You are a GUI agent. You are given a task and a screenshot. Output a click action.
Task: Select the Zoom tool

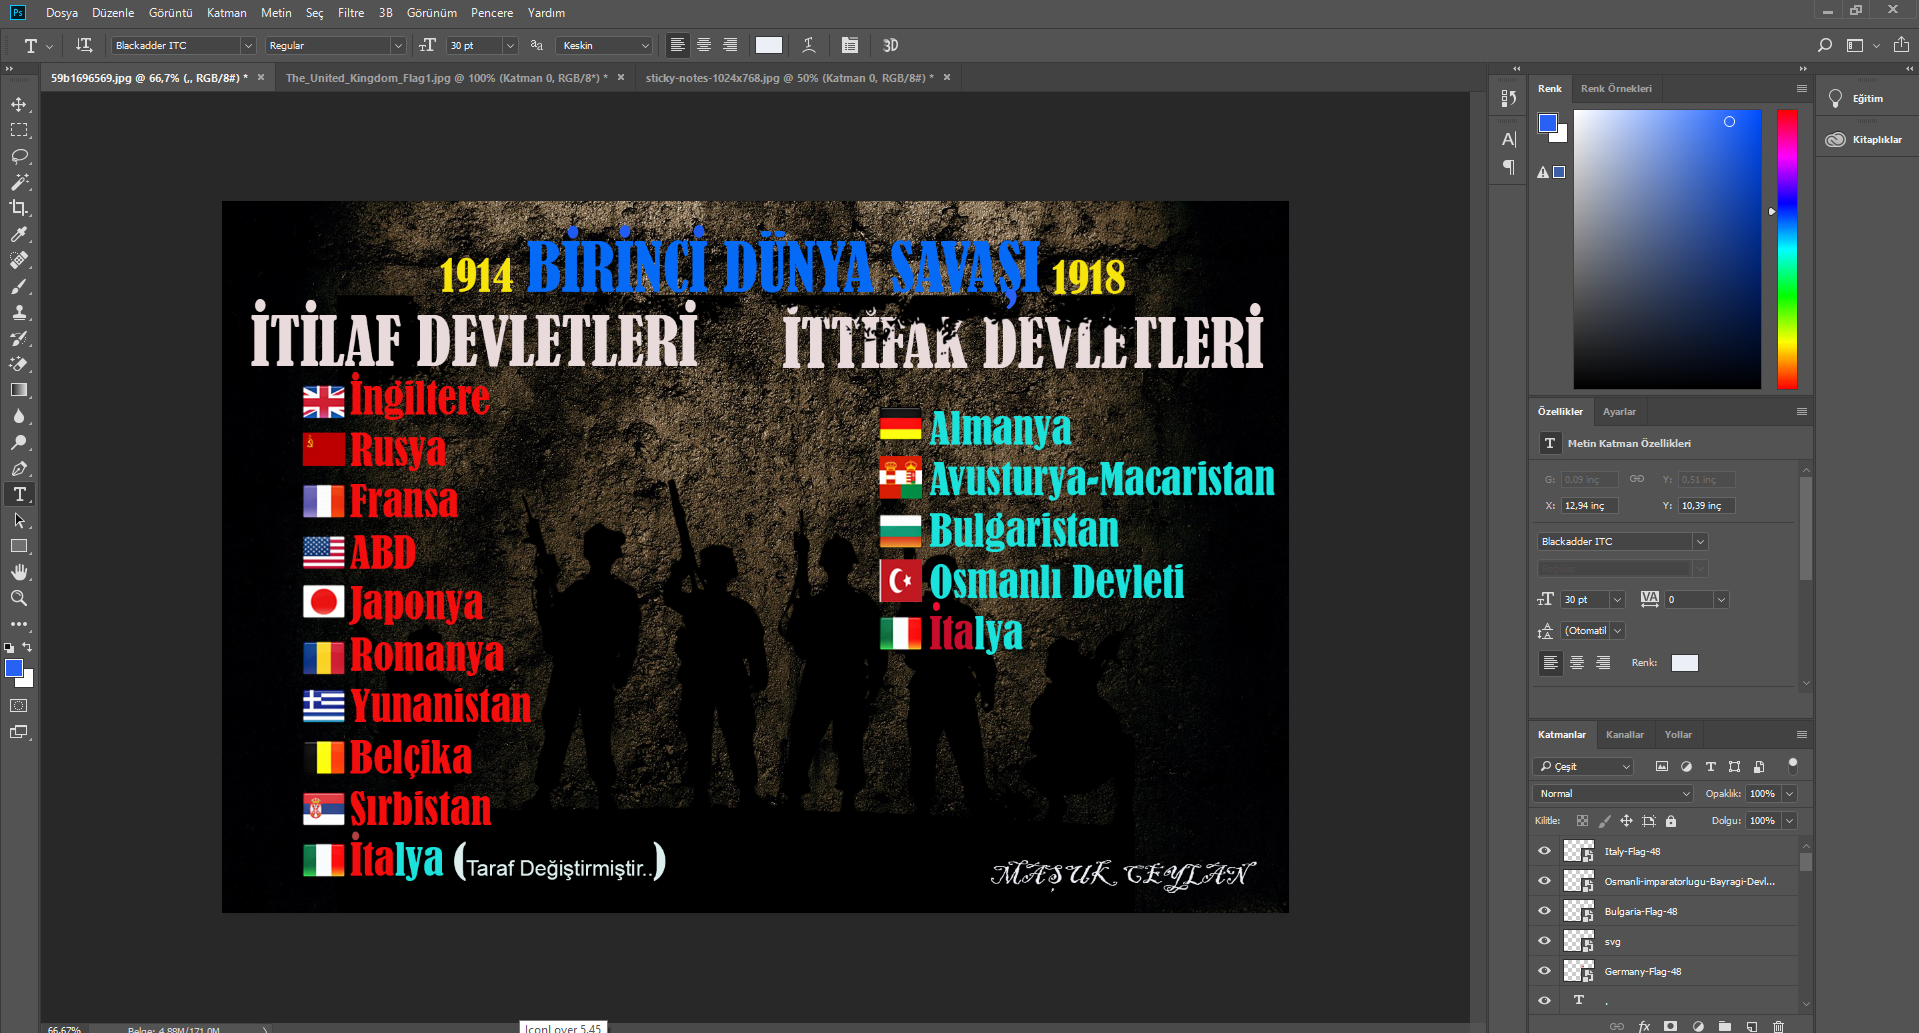[x=19, y=598]
